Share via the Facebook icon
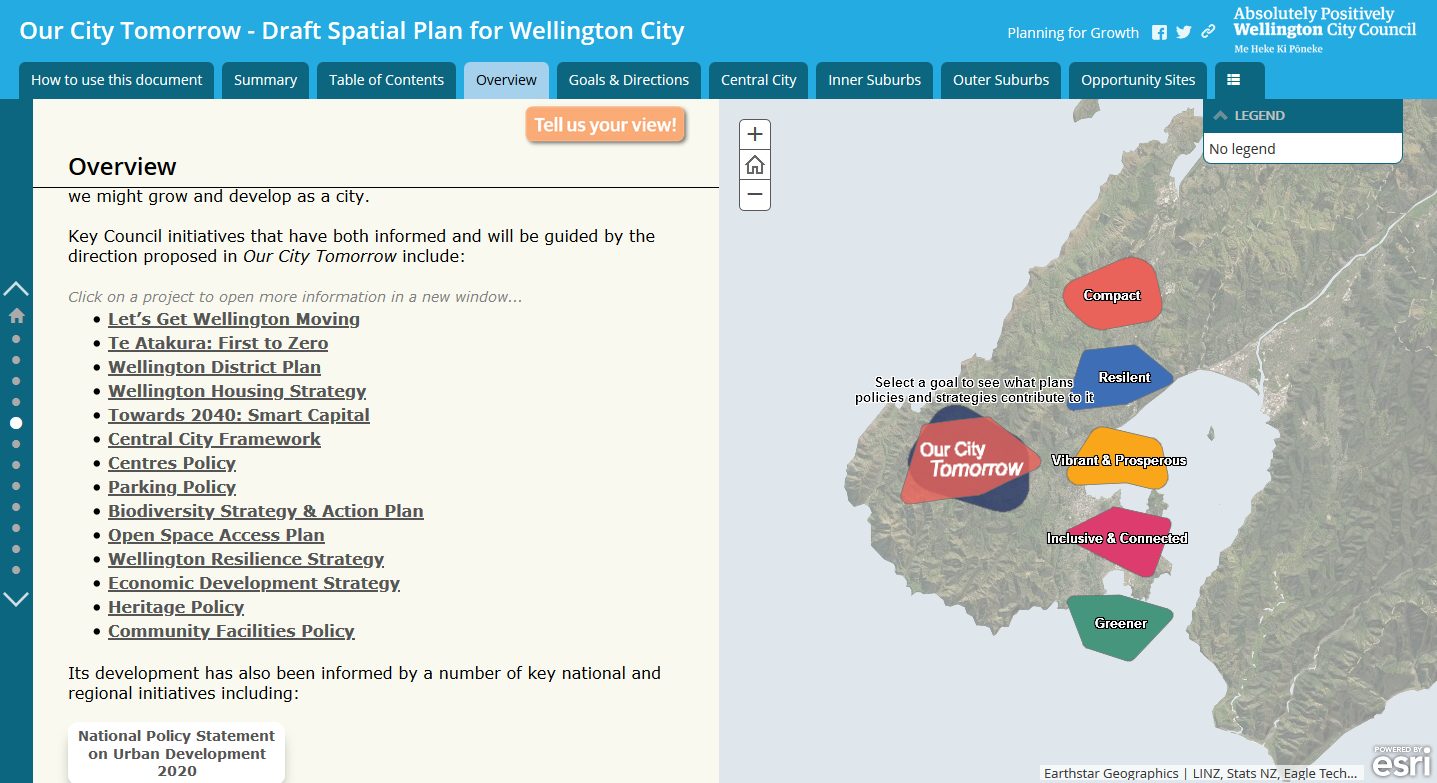The image size is (1437, 783). pyautogui.click(x=1159, y=32)
